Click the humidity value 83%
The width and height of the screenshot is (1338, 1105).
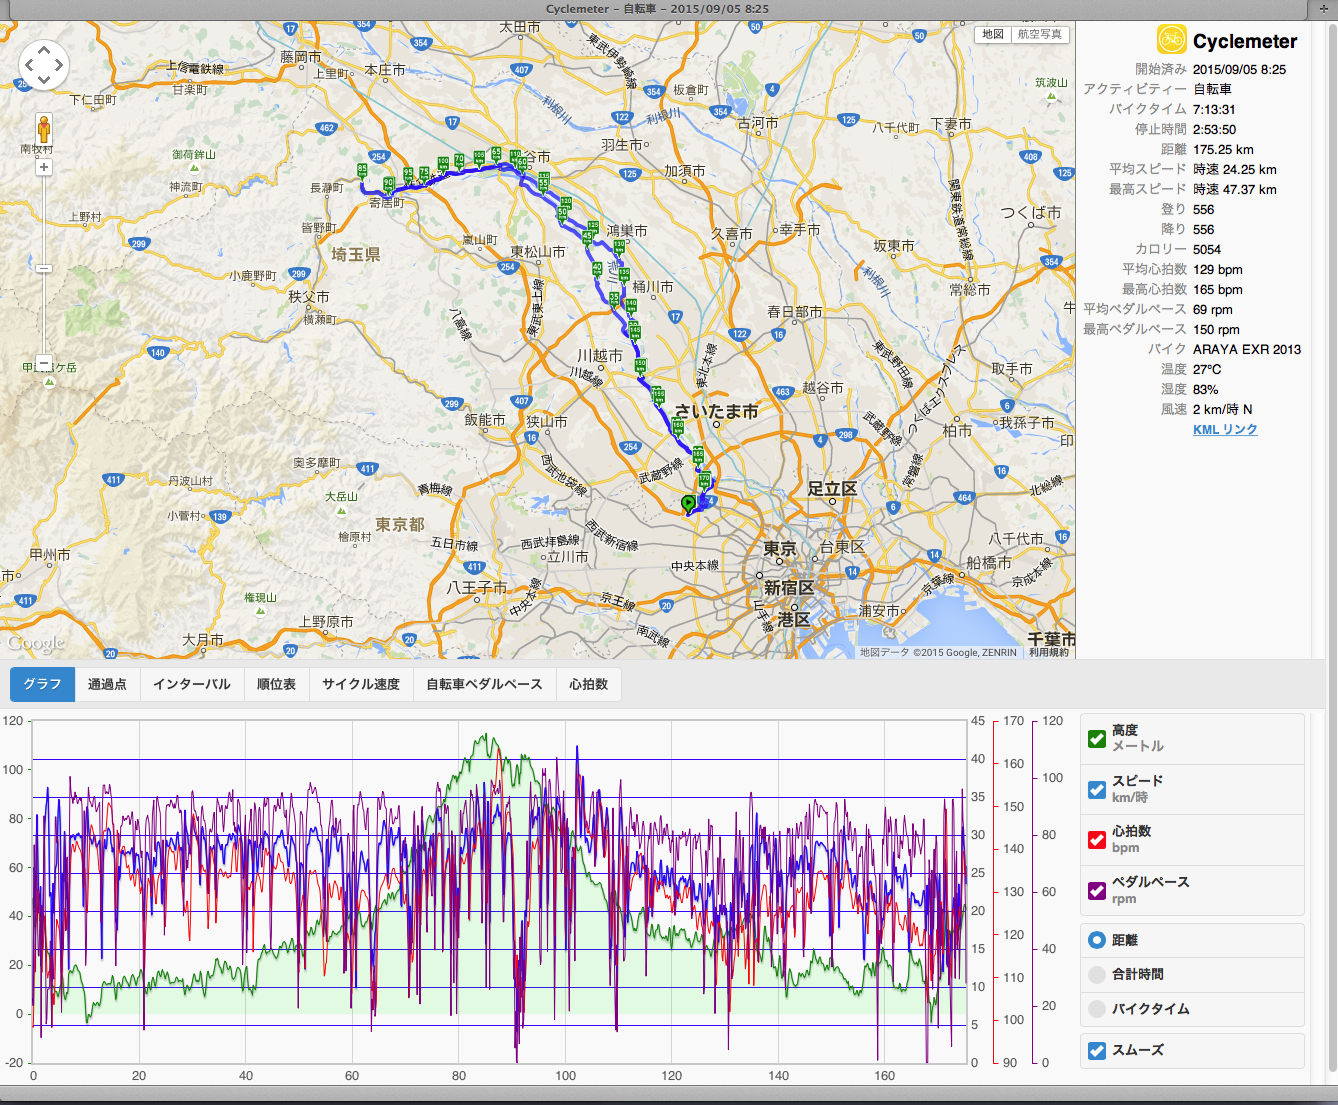tap(1206, 389)
